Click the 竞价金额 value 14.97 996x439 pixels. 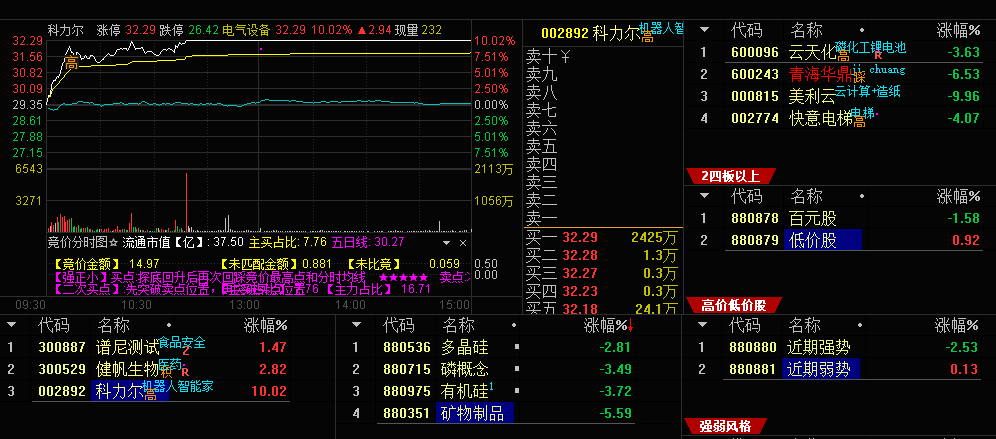coord(144,263)
